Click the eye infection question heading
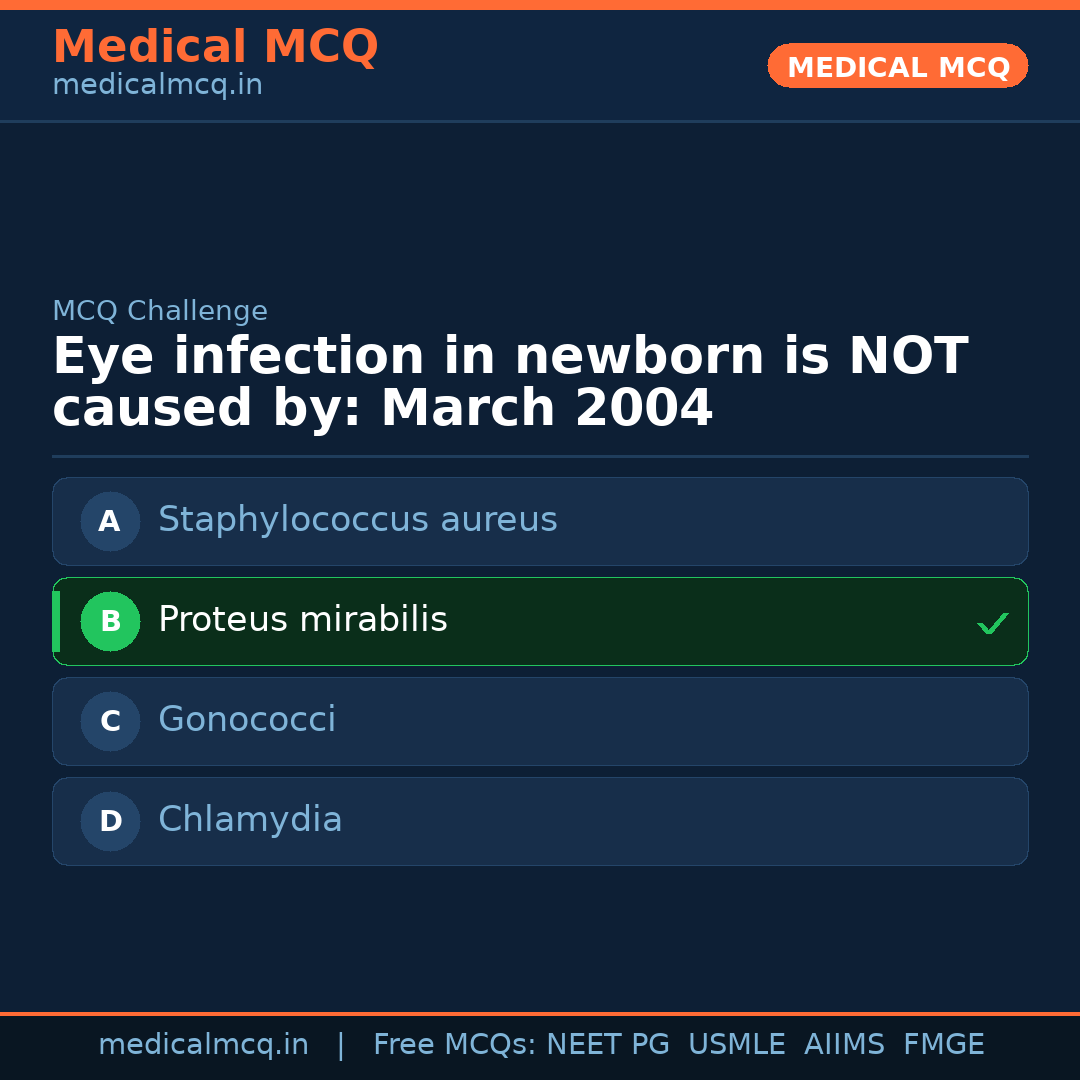Screen dimensions: 1080x1080 click(510, 383)
